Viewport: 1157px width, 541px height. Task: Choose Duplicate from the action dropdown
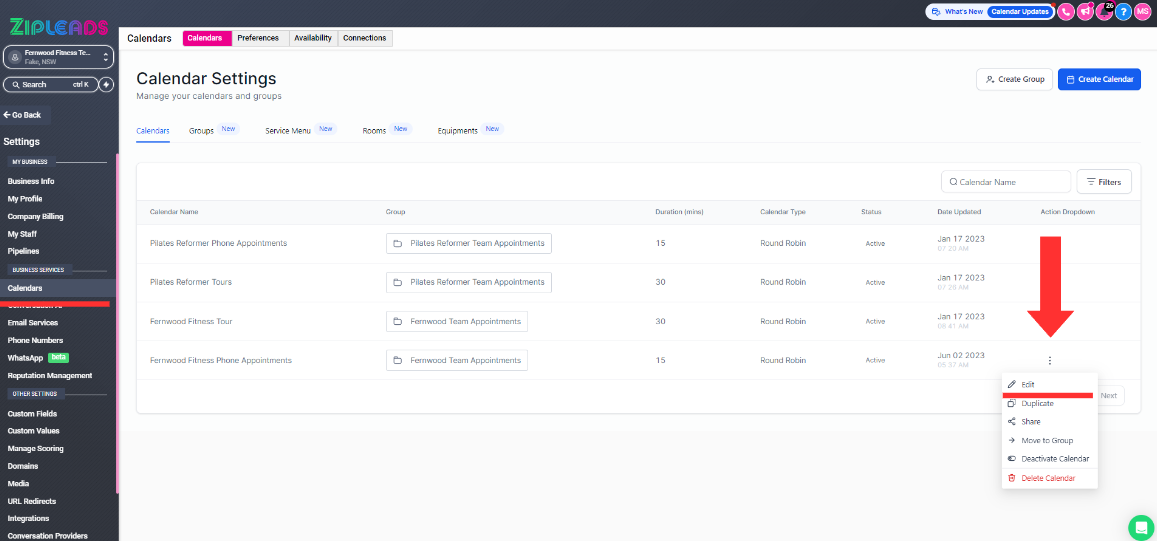1049,403
